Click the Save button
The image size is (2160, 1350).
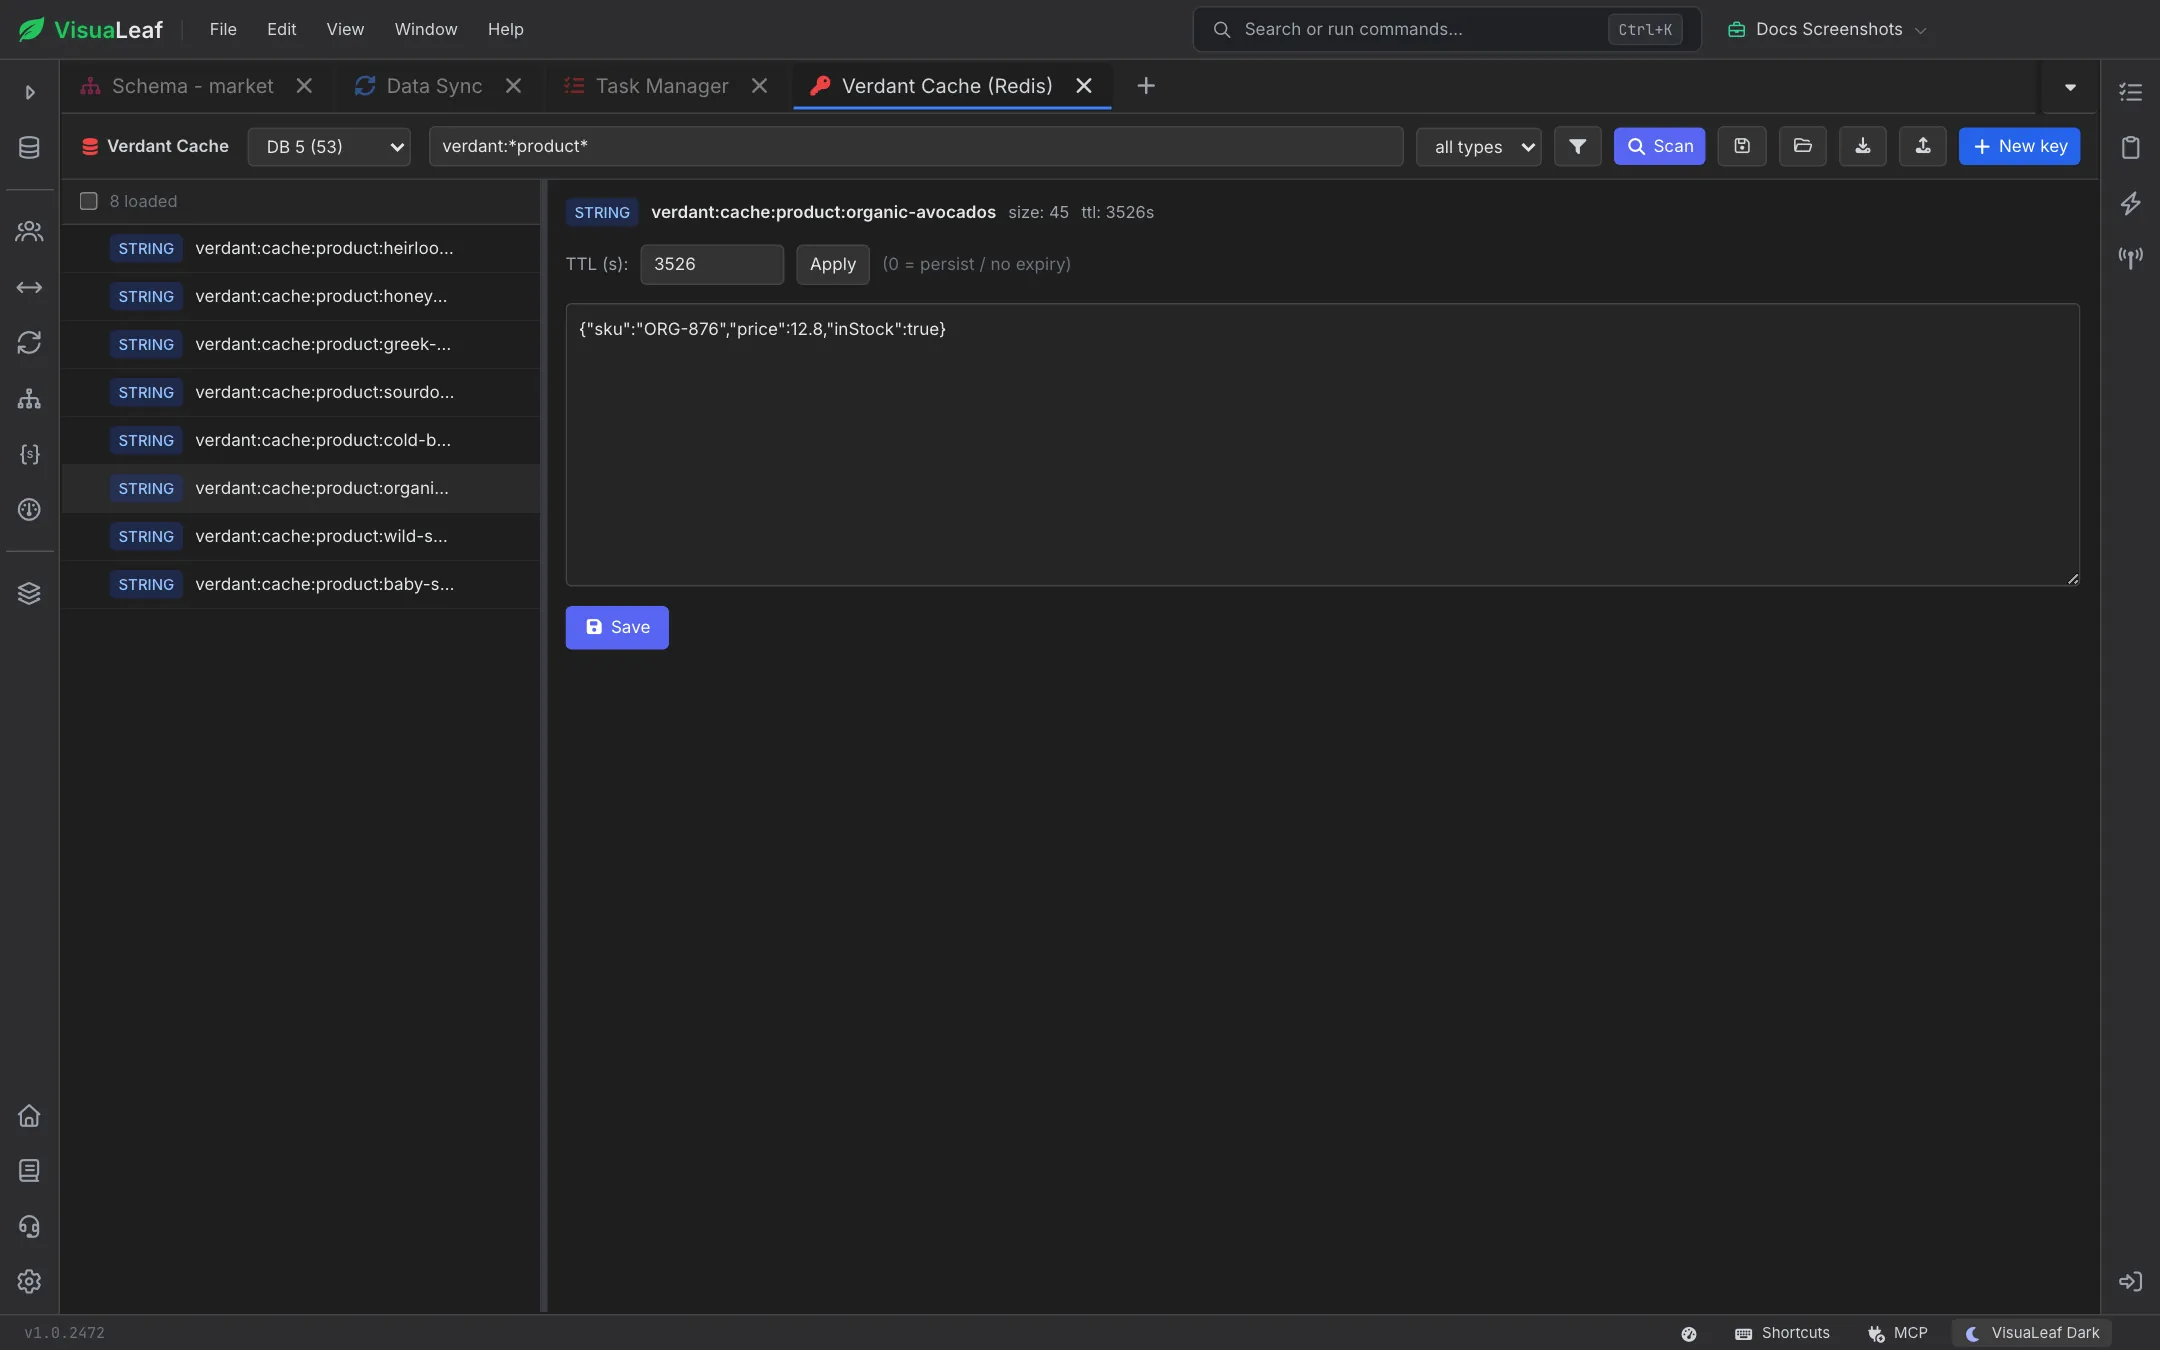[x=617, y=627]
